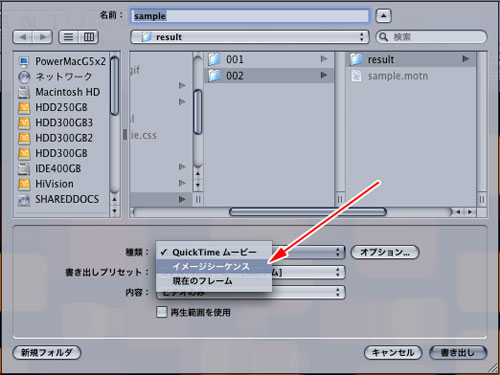Screen dimensions: 500x375
Task: Click the 新規フォルダ button
Action: pyautogui.click(x=47, y=353)
